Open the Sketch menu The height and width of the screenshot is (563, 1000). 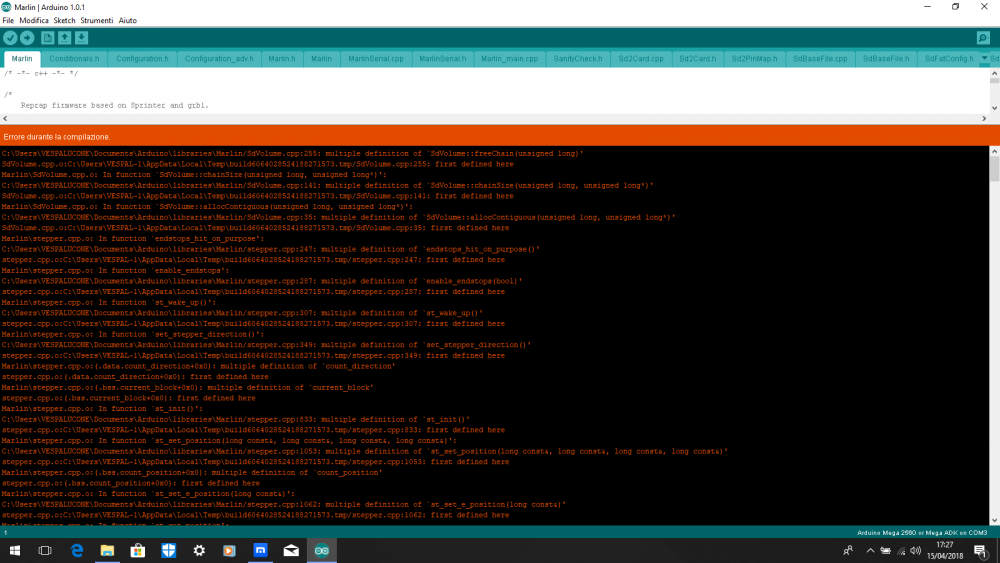(x=64, y=20)
